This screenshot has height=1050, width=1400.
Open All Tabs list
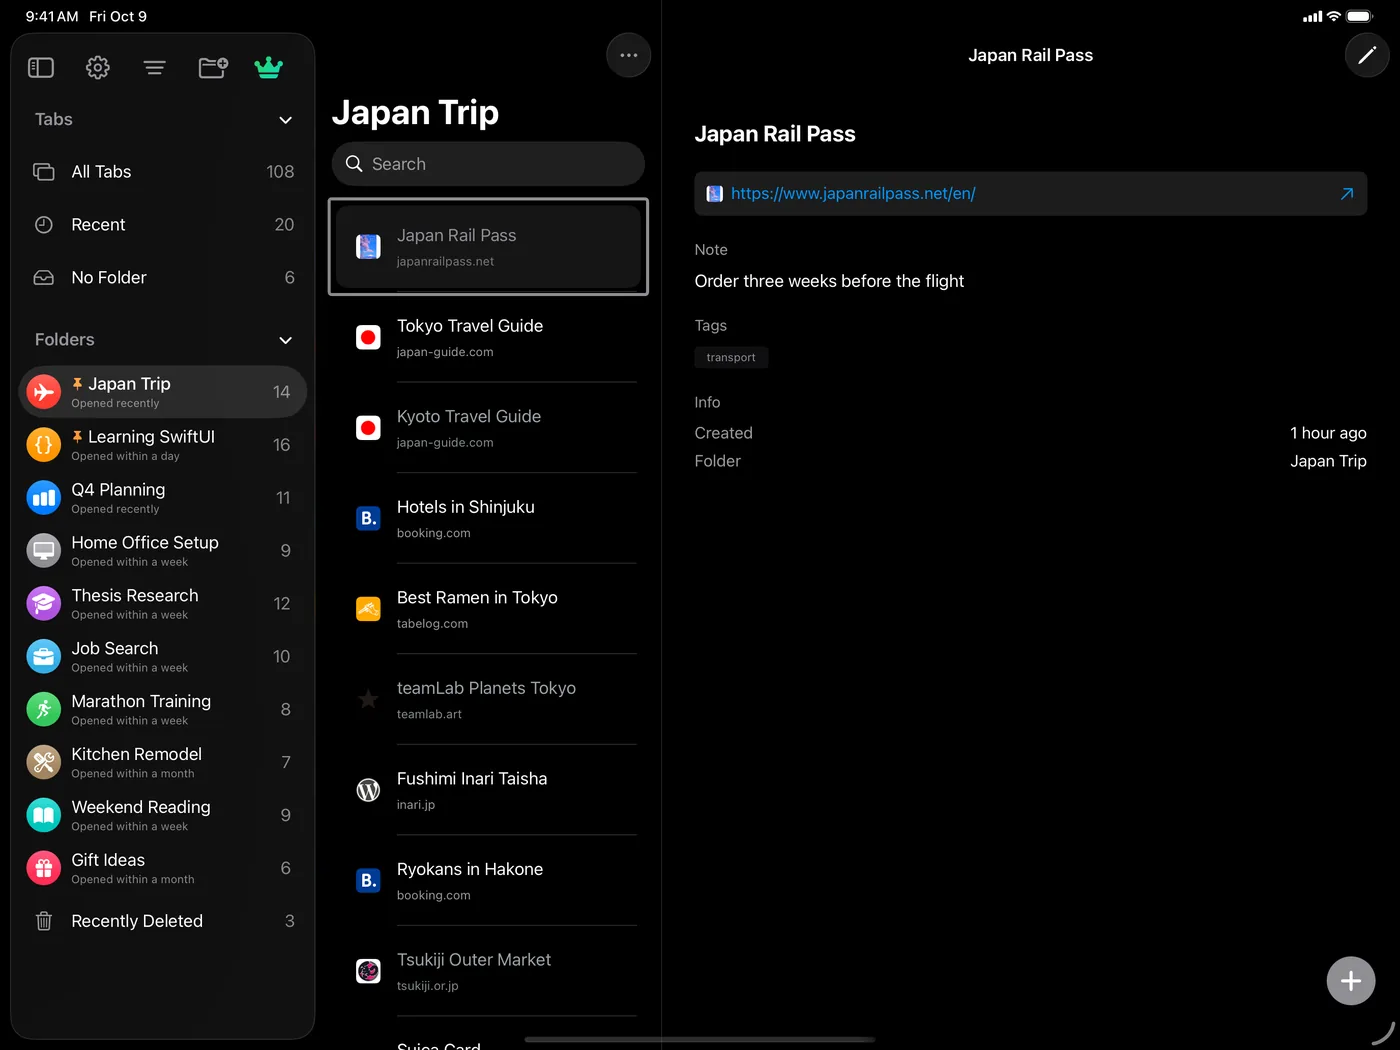163,172
